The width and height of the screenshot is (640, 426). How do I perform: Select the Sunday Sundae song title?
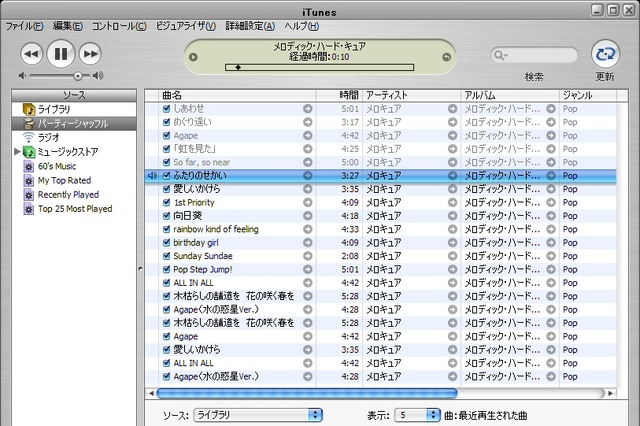(203, 256)
